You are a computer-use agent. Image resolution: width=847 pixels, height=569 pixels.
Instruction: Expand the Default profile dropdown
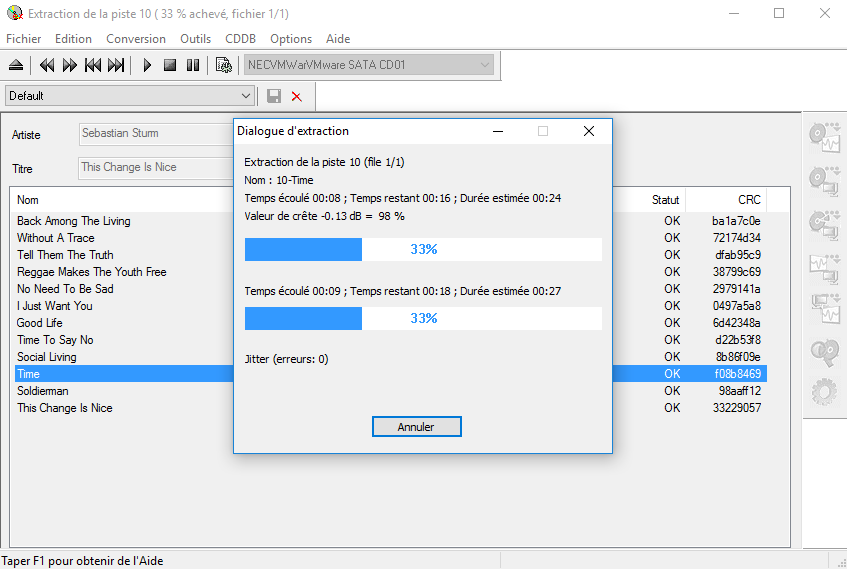click(x=246, y=96)
